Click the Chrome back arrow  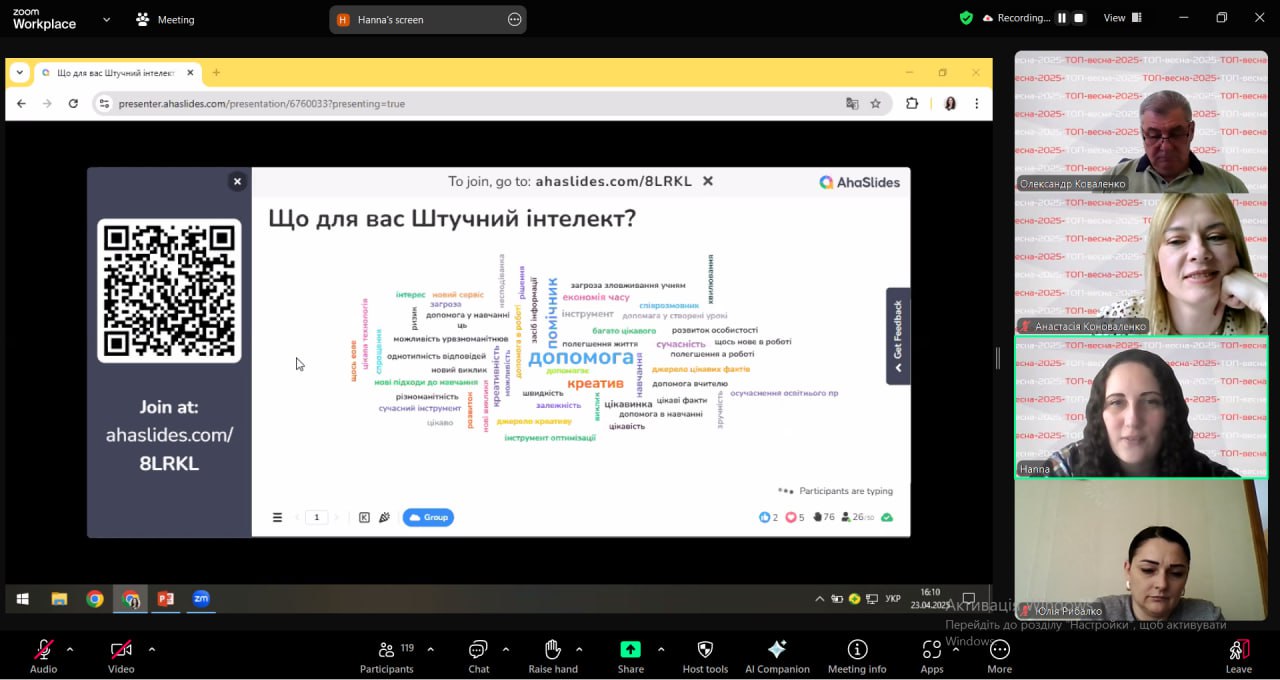(x=21, y=103)
